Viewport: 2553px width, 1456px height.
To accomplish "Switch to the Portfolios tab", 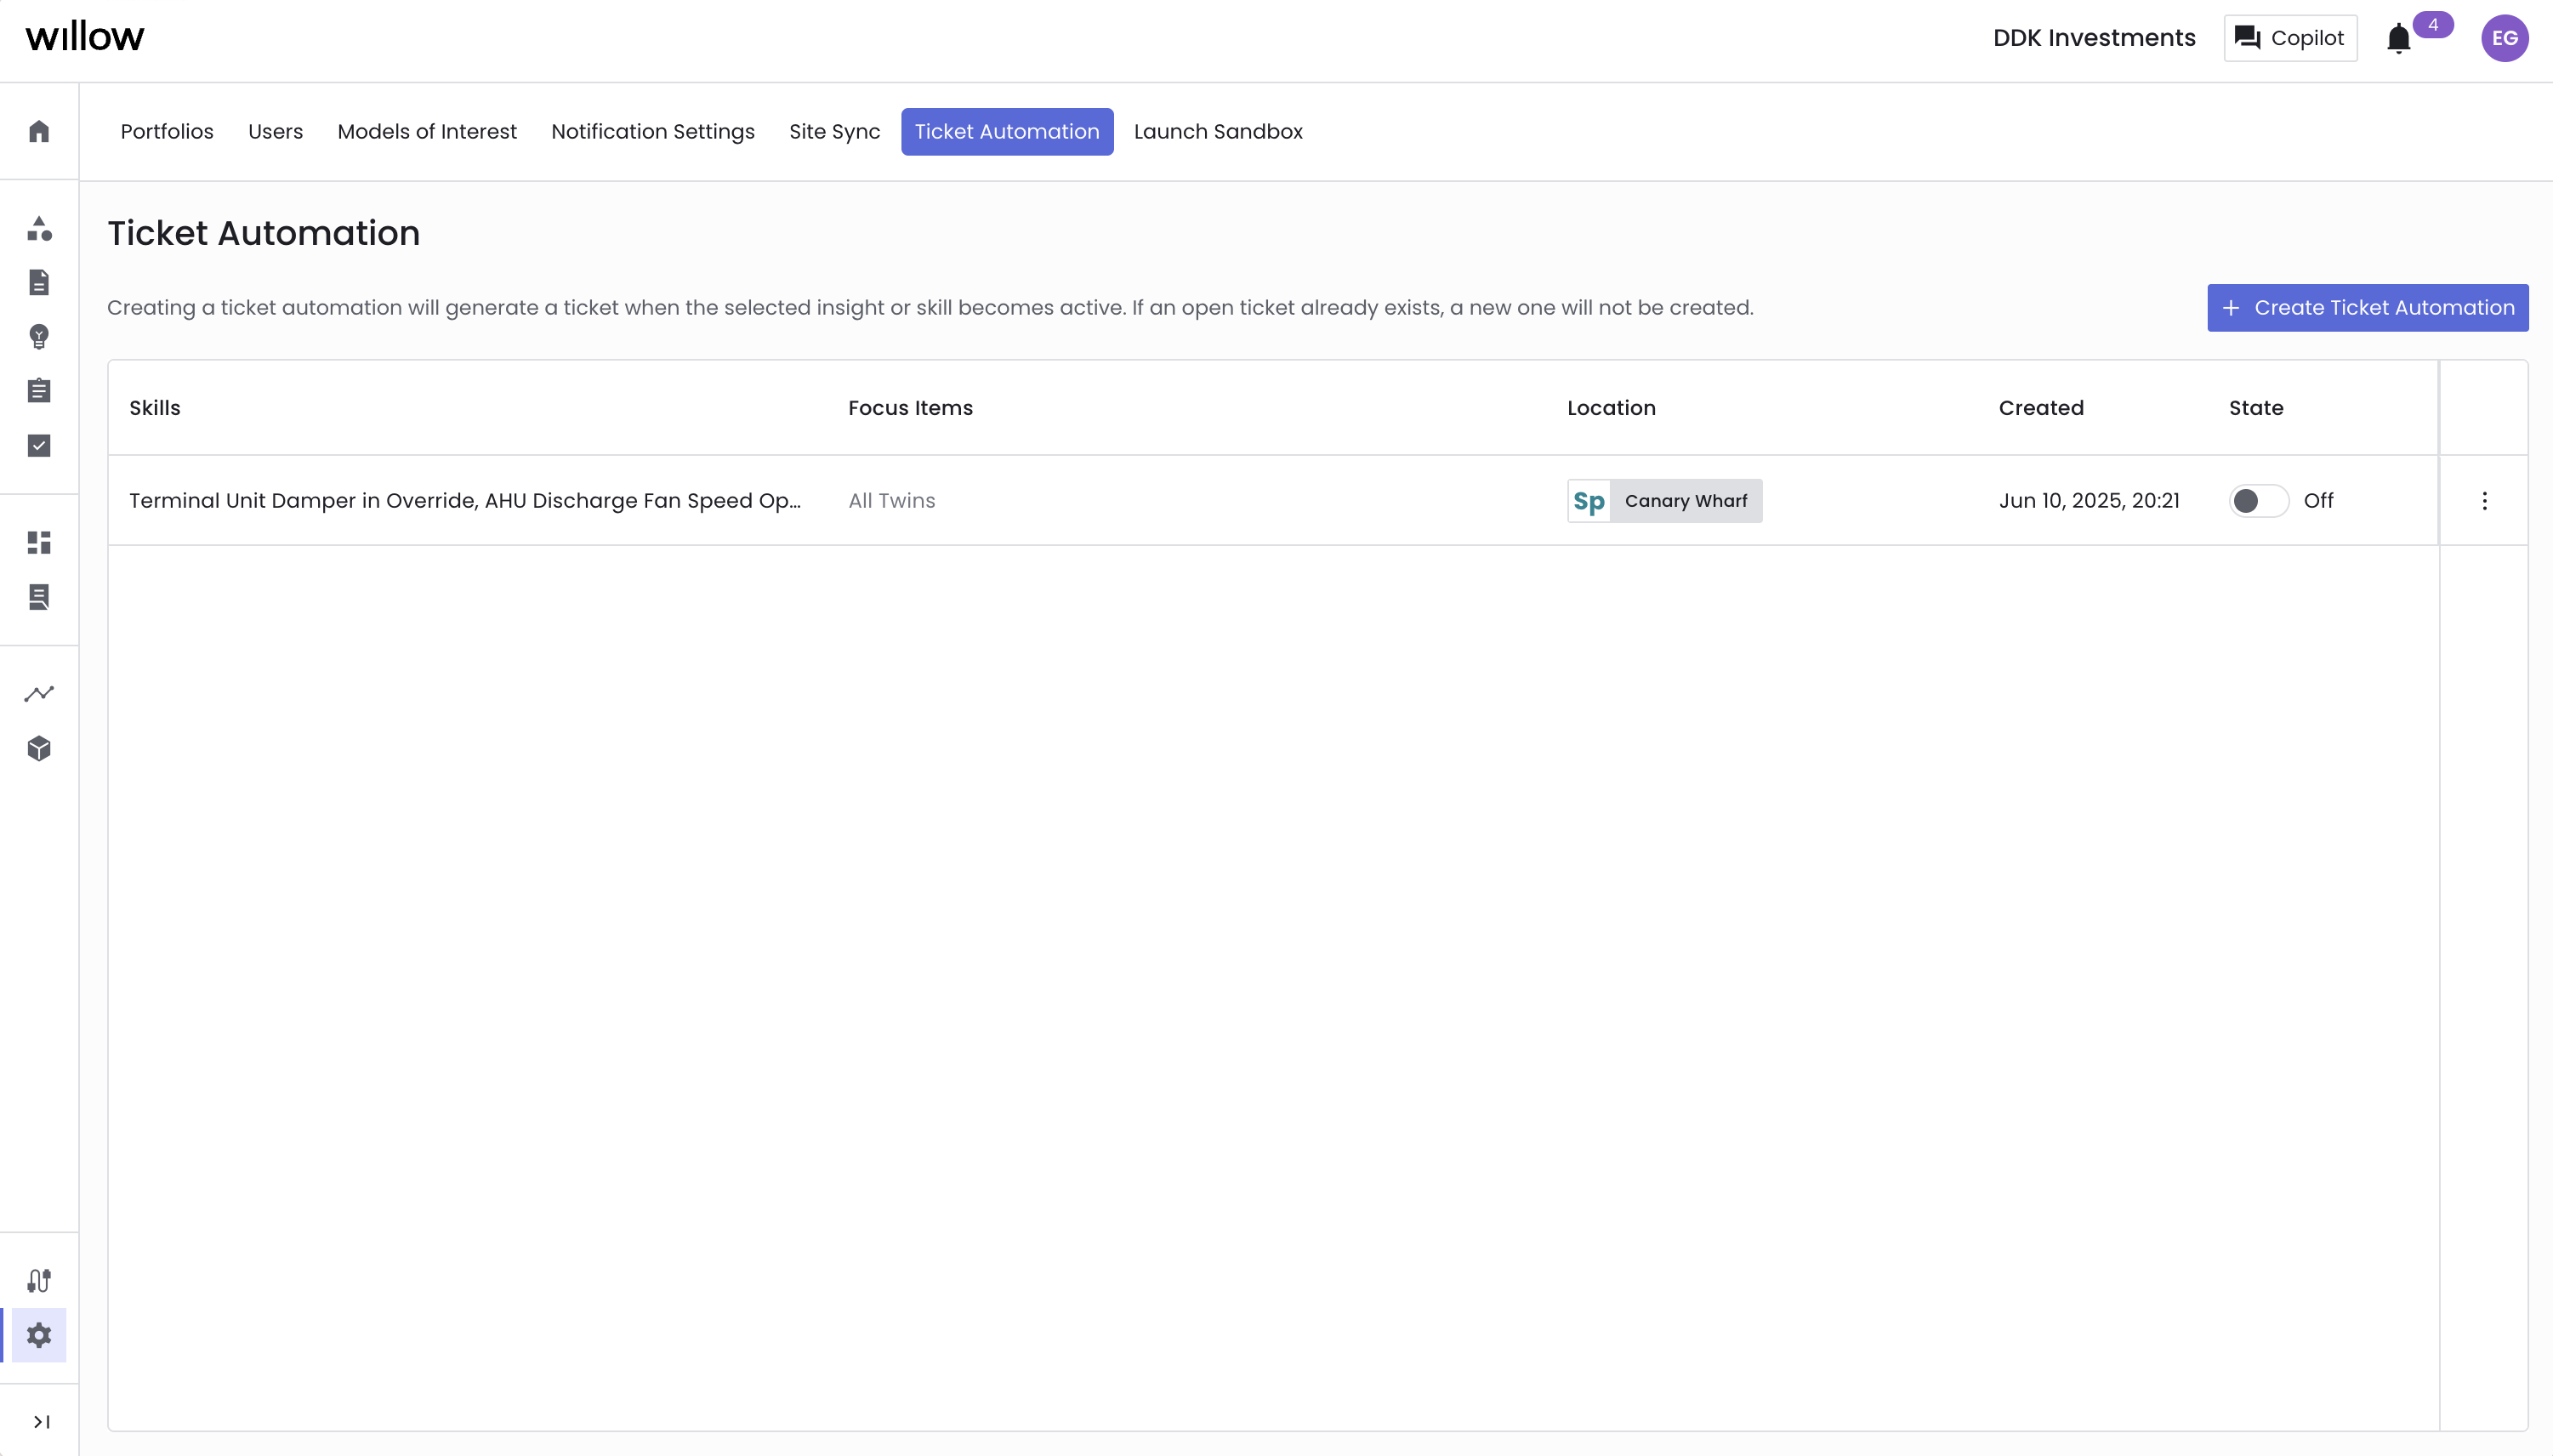I will [167, 132].
